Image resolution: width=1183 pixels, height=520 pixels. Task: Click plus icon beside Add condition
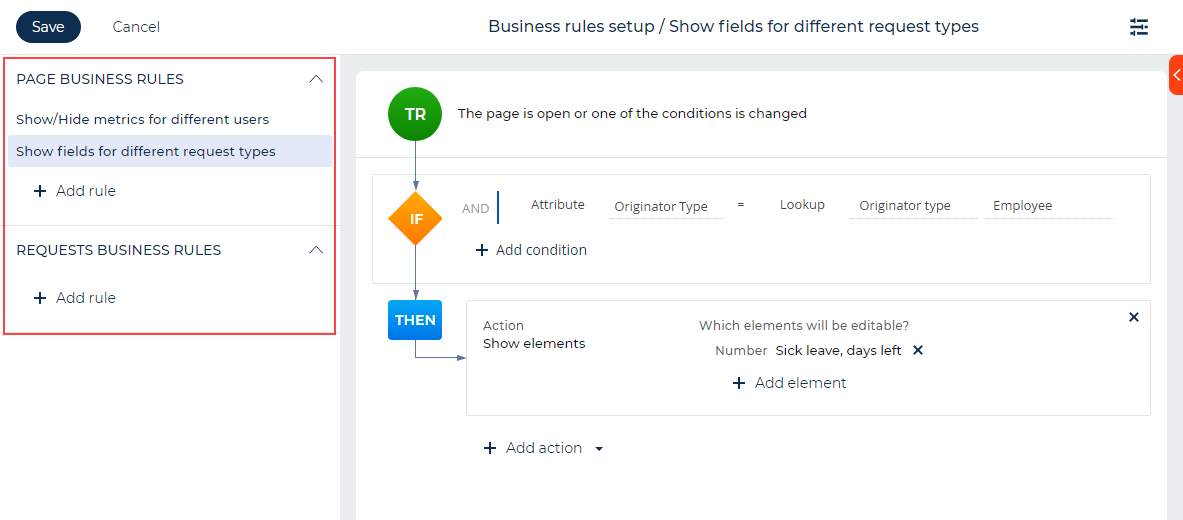482,250
